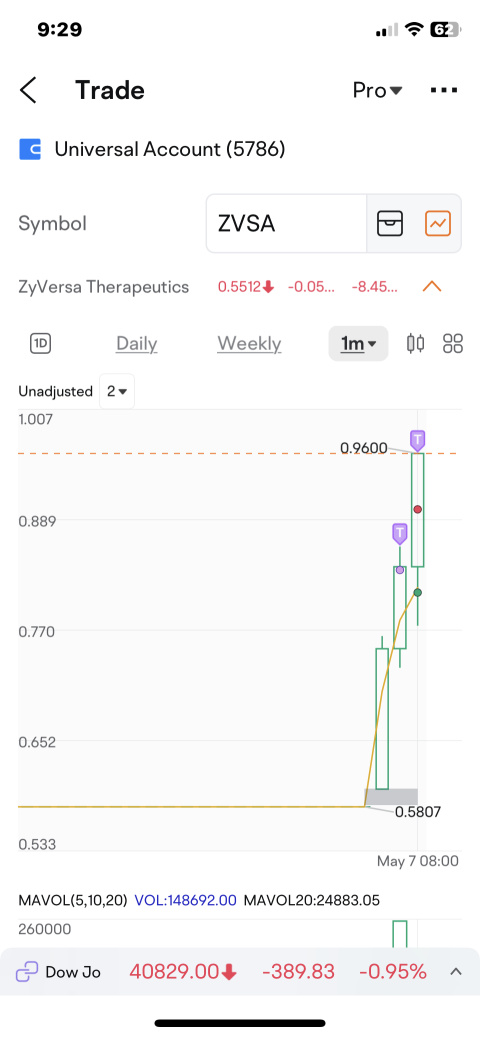480x1039 pixels.
Task: Tap the lower purple T trade marker
Action: [x=399, y=533]
